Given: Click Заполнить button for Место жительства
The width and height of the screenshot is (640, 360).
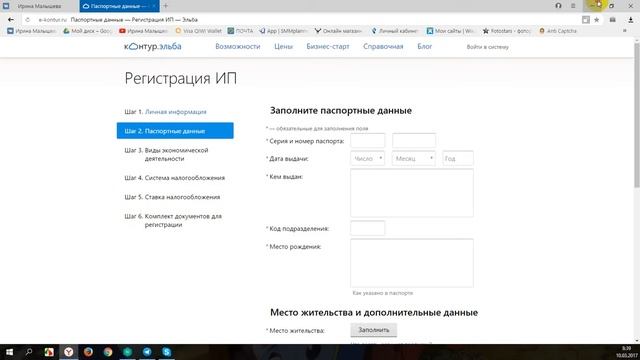Looking at the screenshot, I should tap(373, 330).
